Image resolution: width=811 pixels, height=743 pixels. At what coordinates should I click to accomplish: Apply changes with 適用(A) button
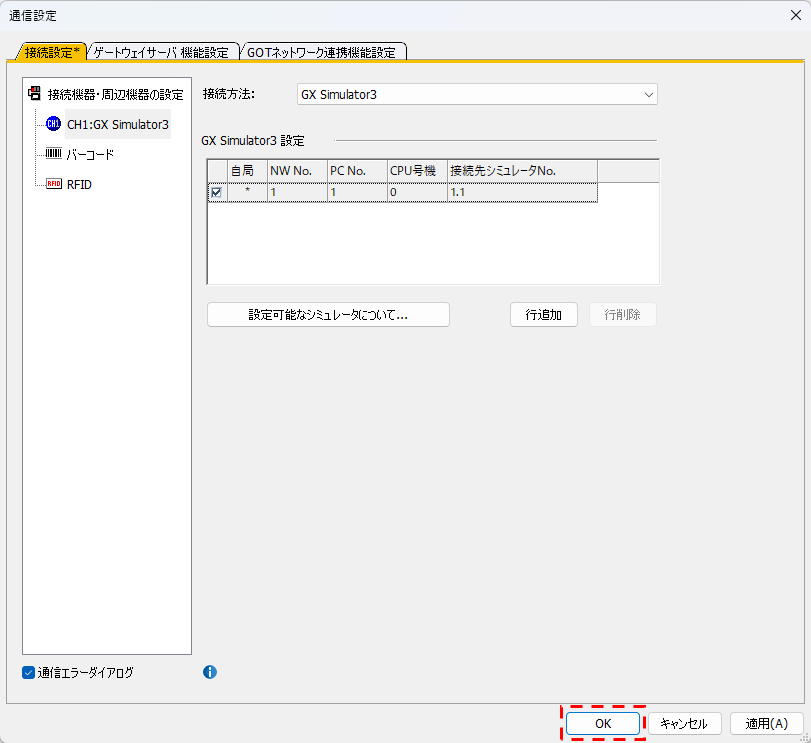pos(766,723)
